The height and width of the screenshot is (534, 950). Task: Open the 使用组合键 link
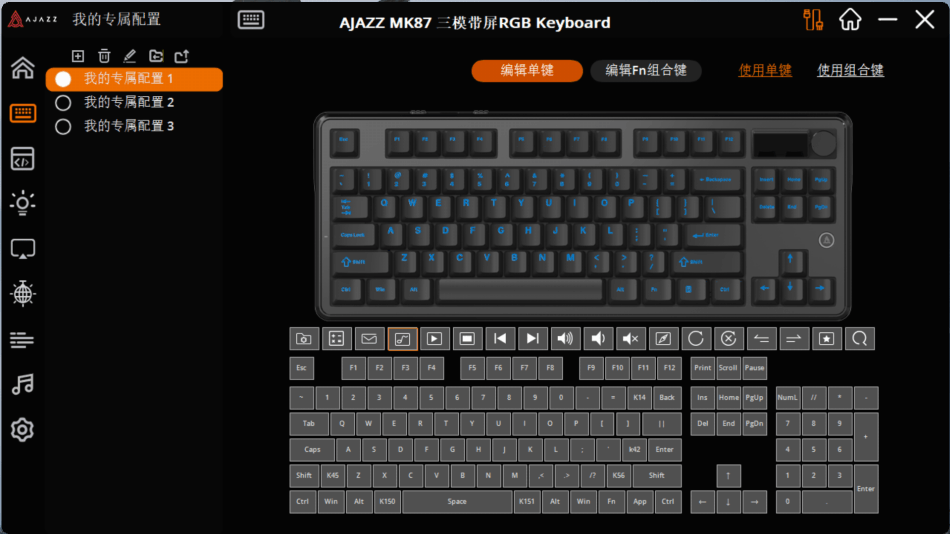pos(850,70)
